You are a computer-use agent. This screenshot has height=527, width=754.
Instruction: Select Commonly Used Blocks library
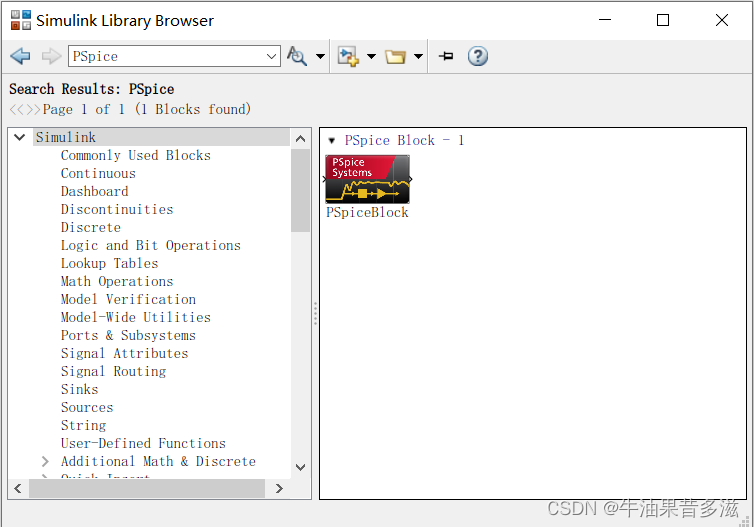(136, 155)
